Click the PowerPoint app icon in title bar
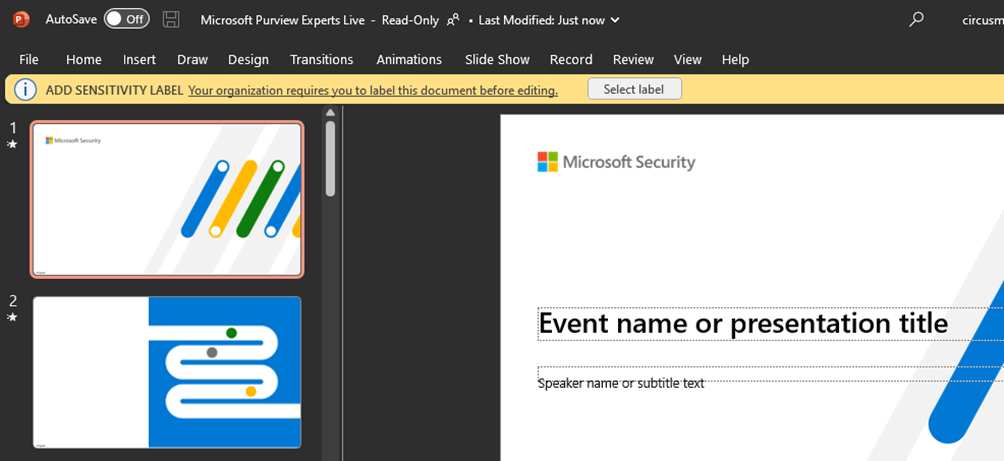 point(21,19)
